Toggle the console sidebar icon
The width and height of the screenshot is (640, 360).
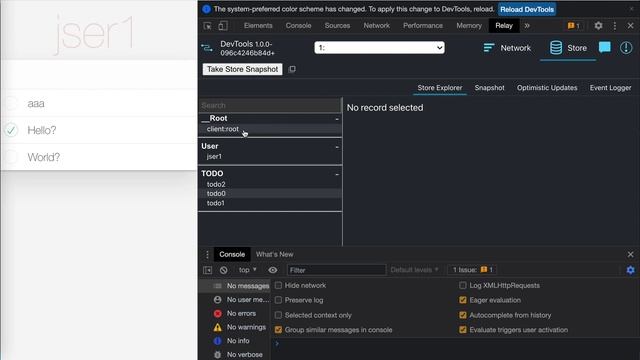pyautogui.click(x=207, y=270)
